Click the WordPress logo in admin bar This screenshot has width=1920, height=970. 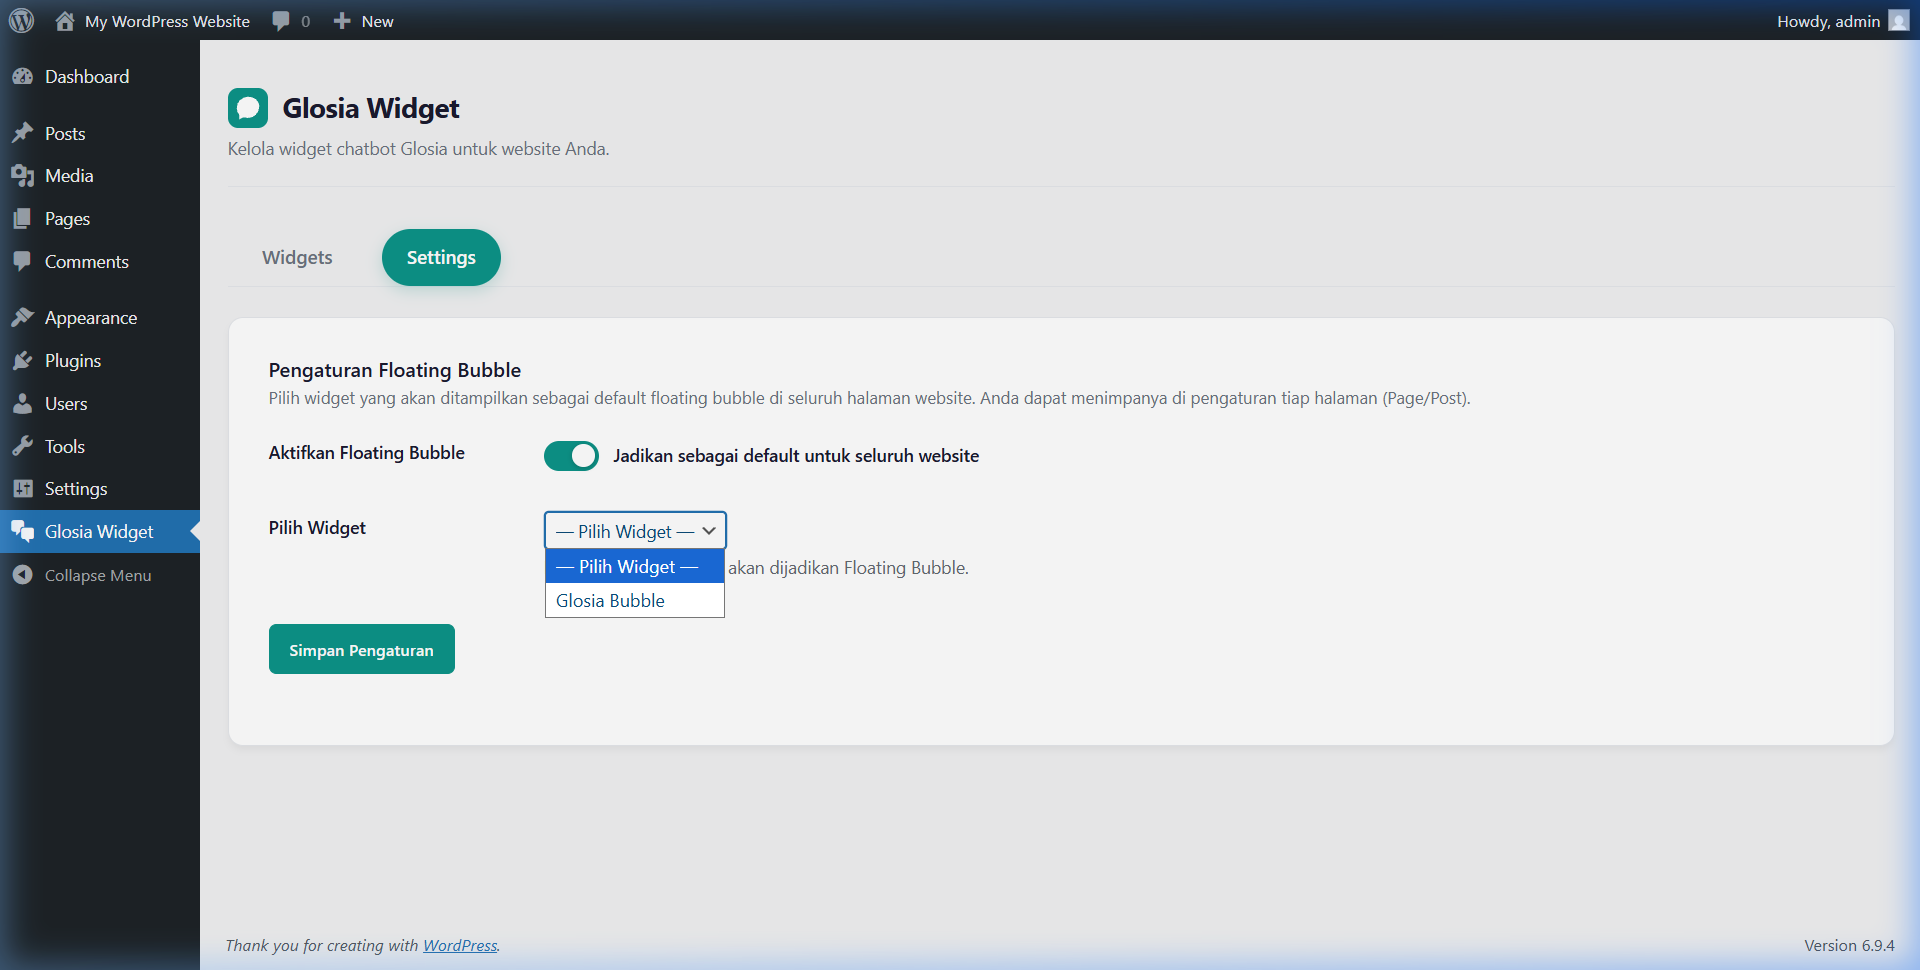21,21
